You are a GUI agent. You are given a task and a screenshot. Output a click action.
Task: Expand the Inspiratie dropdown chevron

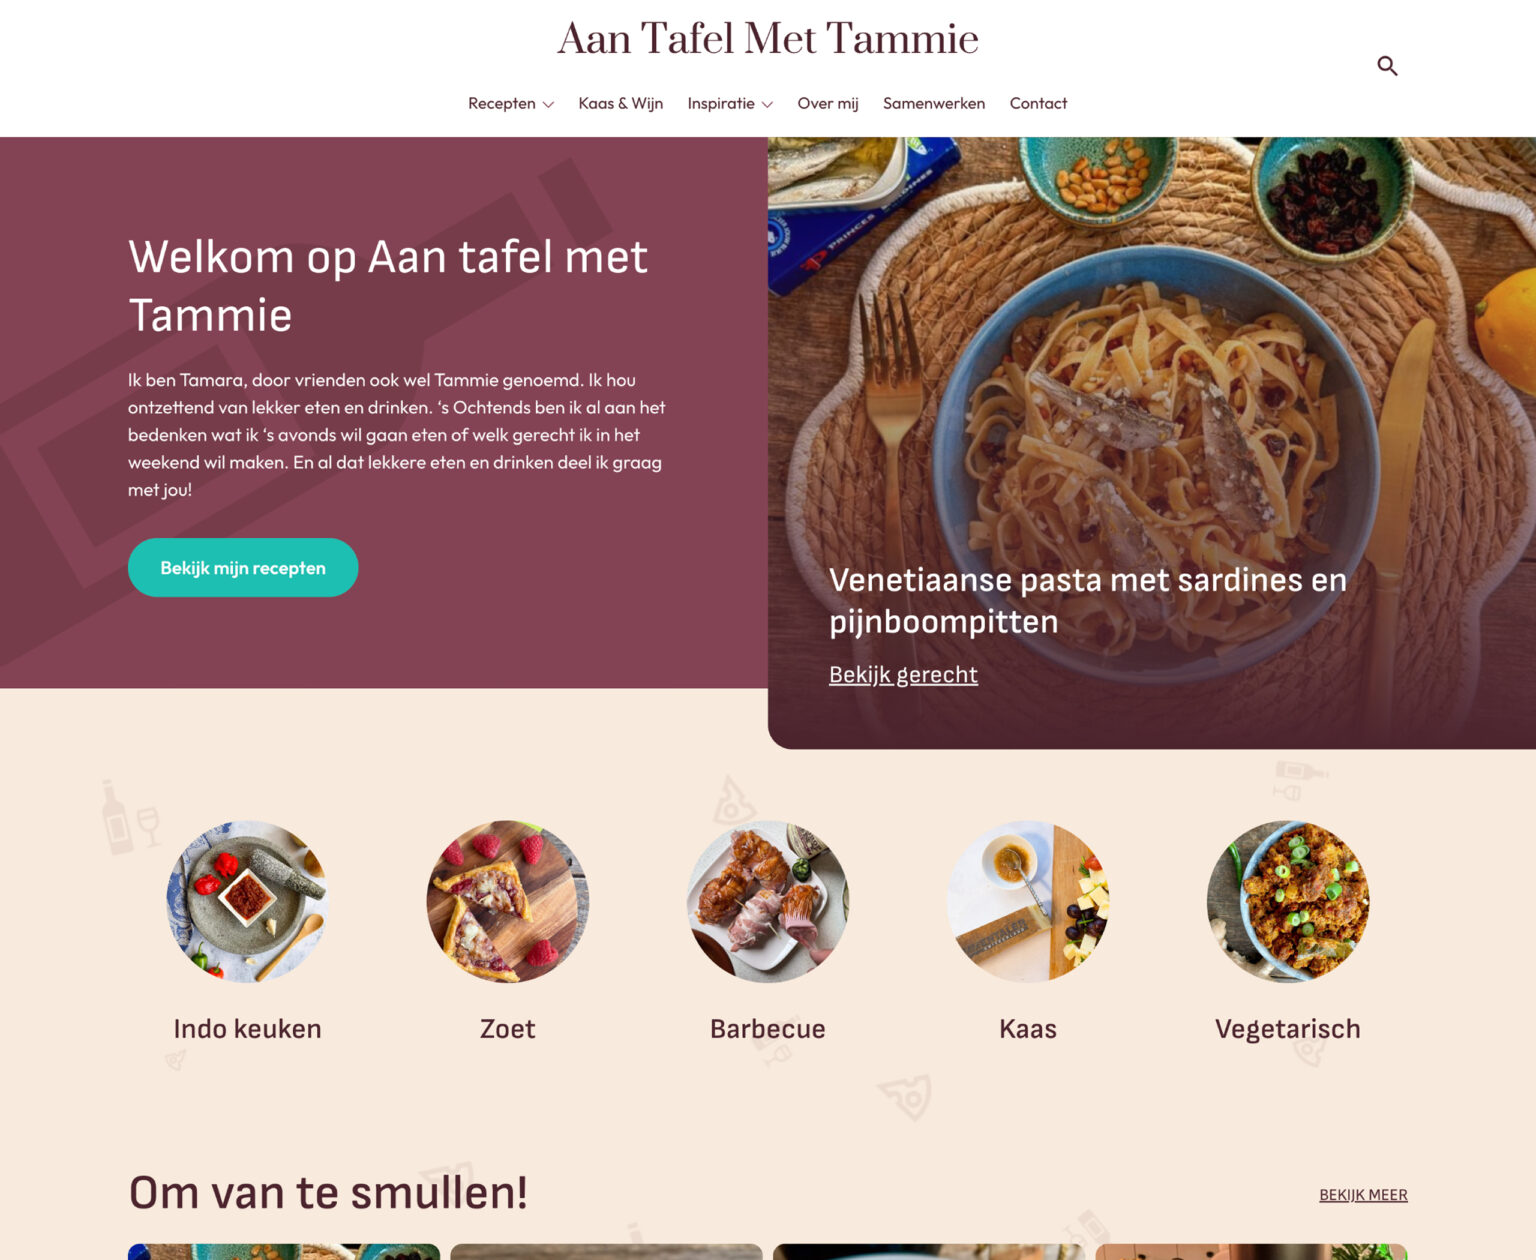click(x=767, y=104)
